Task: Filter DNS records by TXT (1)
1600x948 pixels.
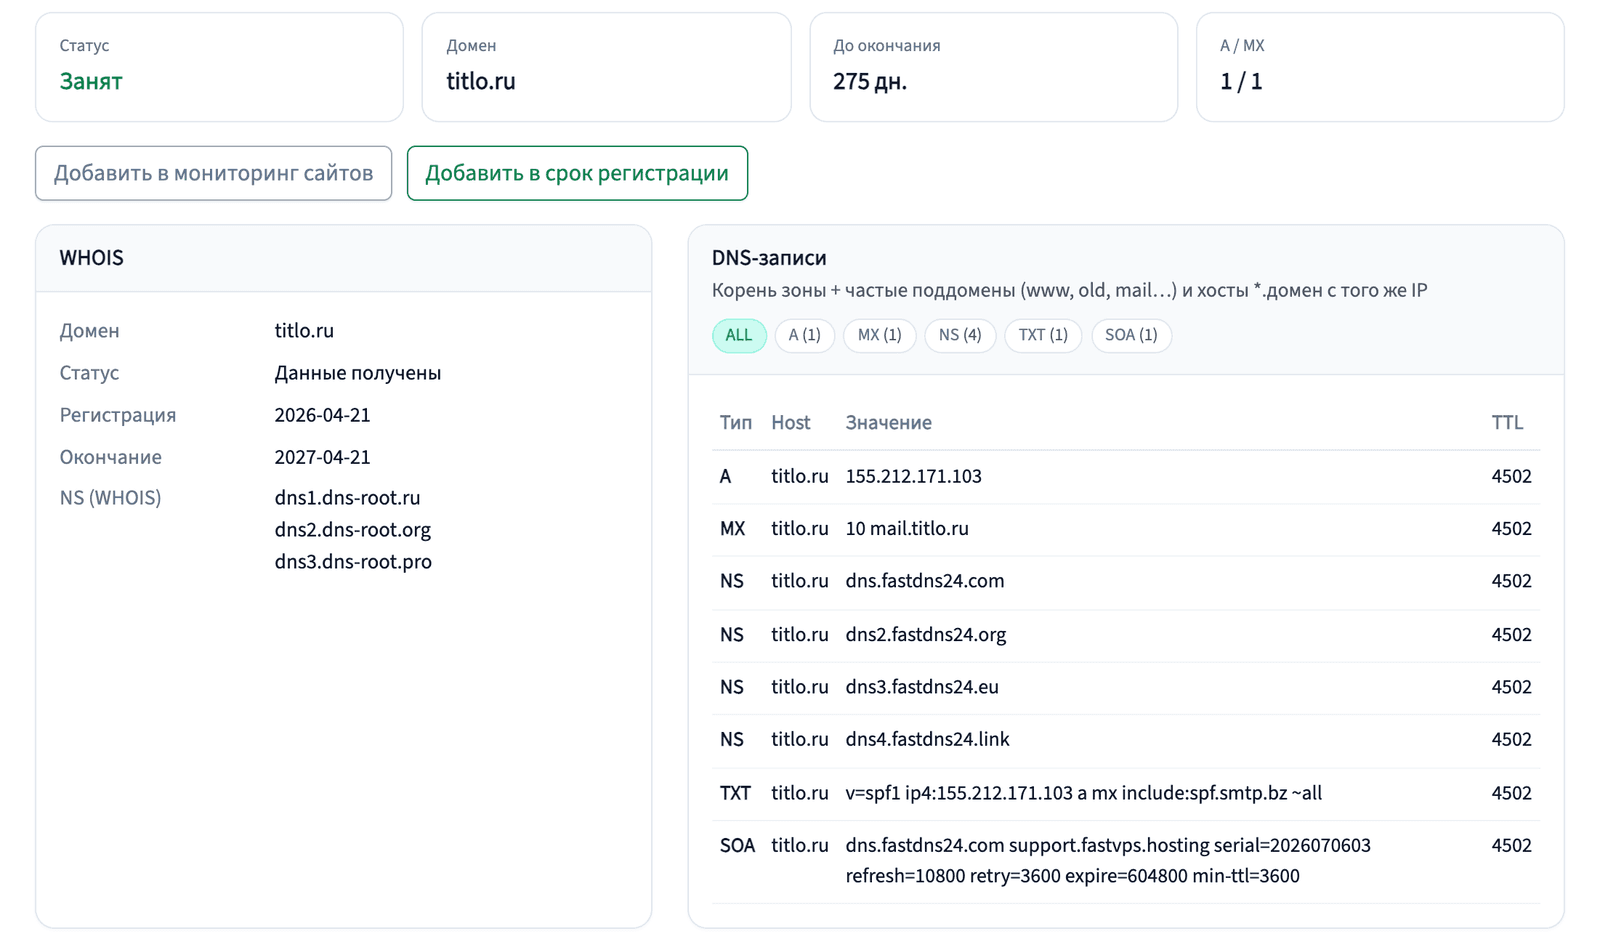Action: coord(1043,335)
